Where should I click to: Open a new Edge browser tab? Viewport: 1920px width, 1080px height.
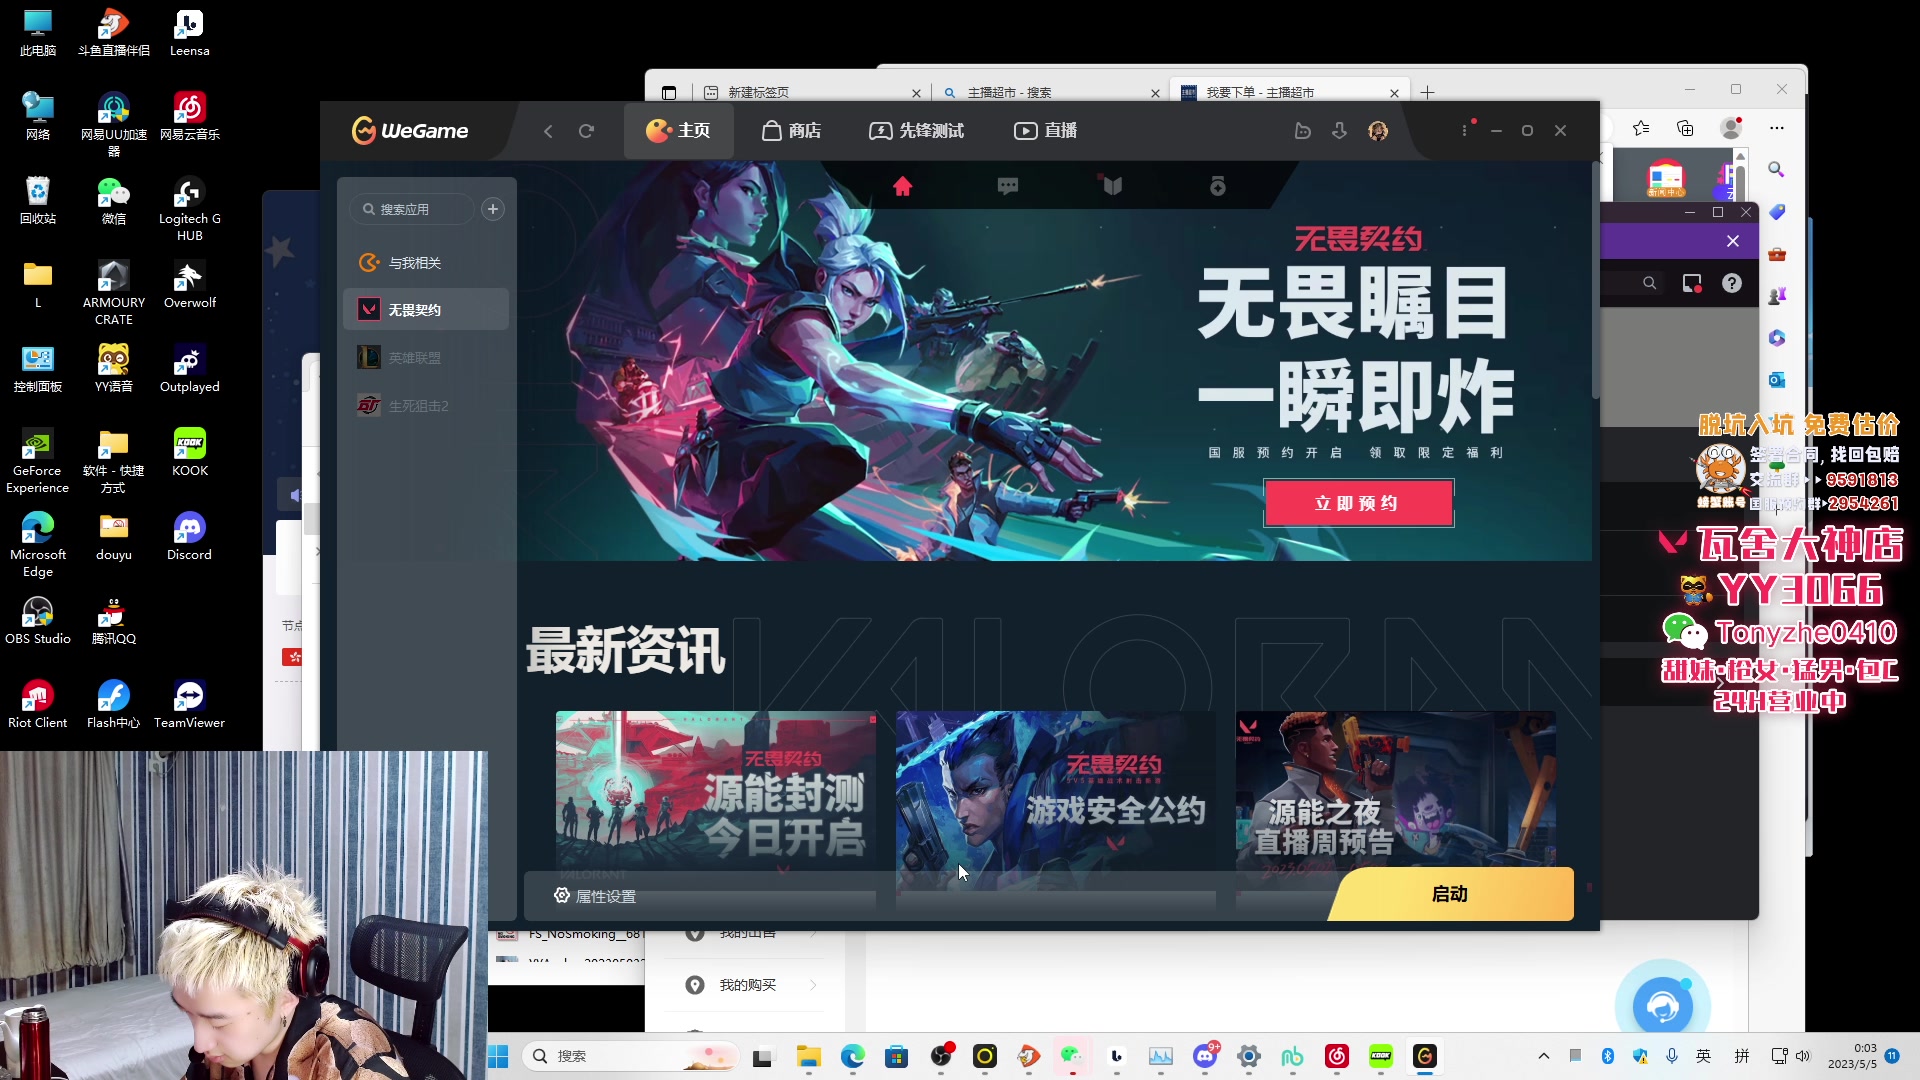(x=1428, y=92)
